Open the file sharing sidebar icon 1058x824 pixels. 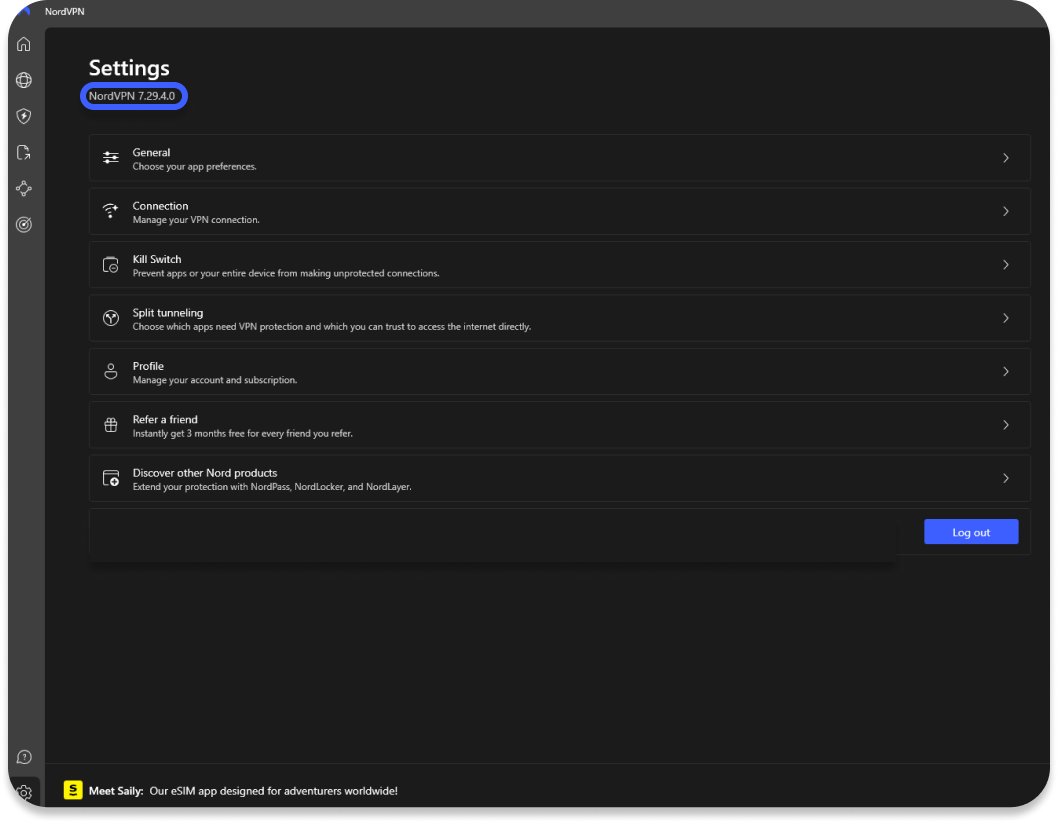24,153
